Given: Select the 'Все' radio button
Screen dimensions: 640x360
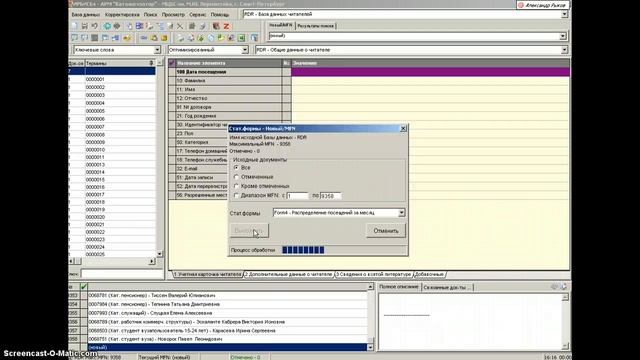Looking at the screenshot, I should [x=236, y=168].
